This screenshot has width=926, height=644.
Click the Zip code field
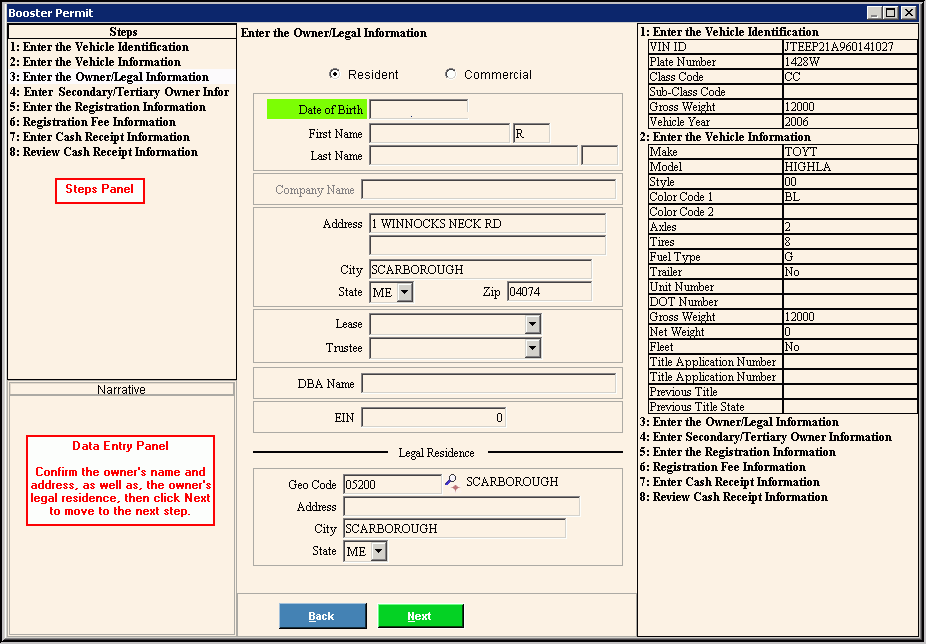[x=548, y=292]
